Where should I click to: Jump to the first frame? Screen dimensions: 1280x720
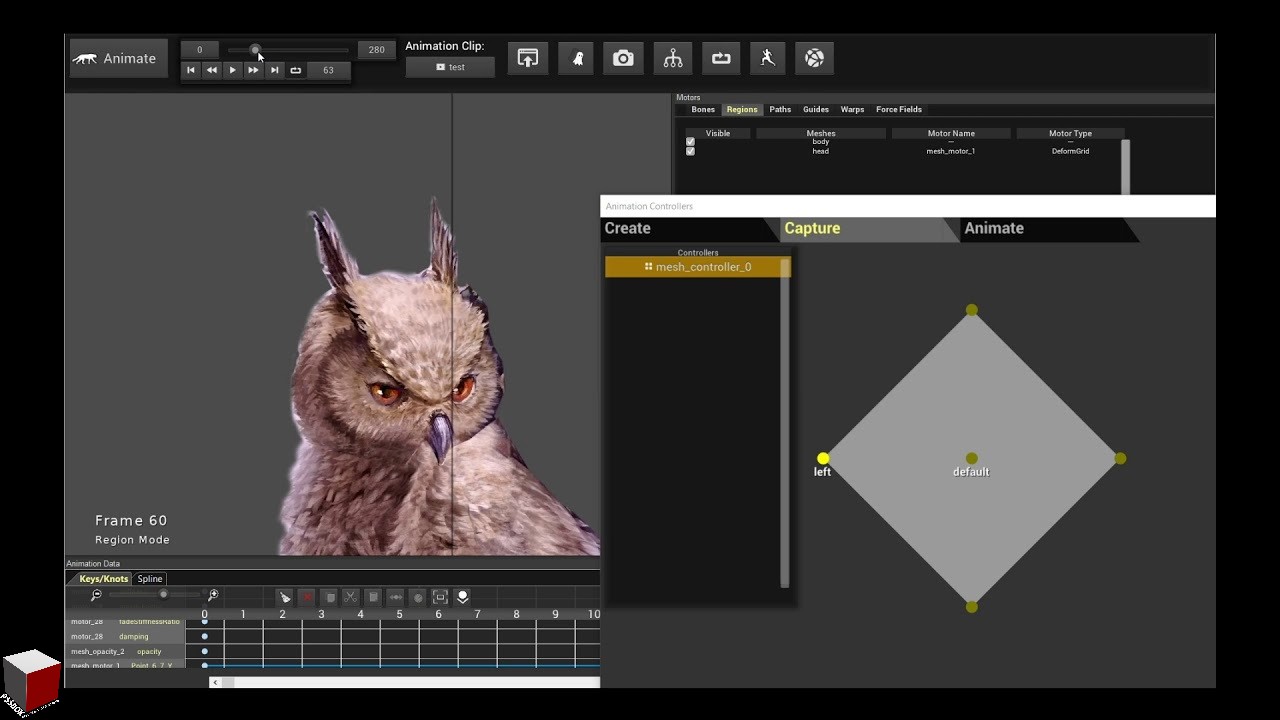191,70
